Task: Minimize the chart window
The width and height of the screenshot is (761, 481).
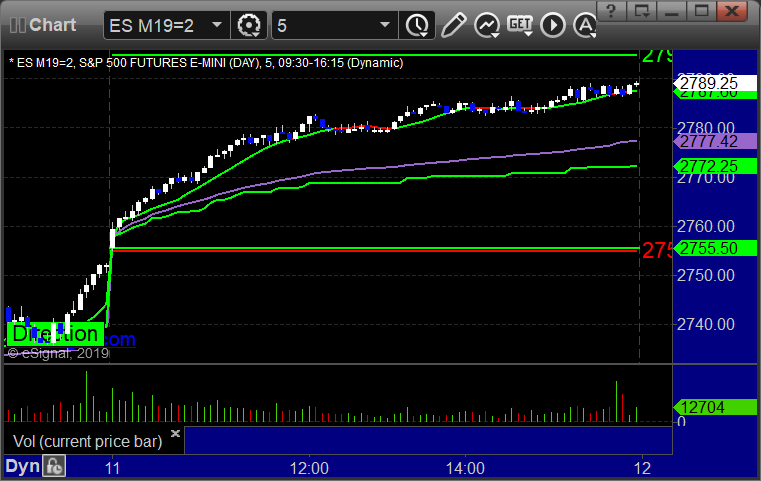Action: 672,11
